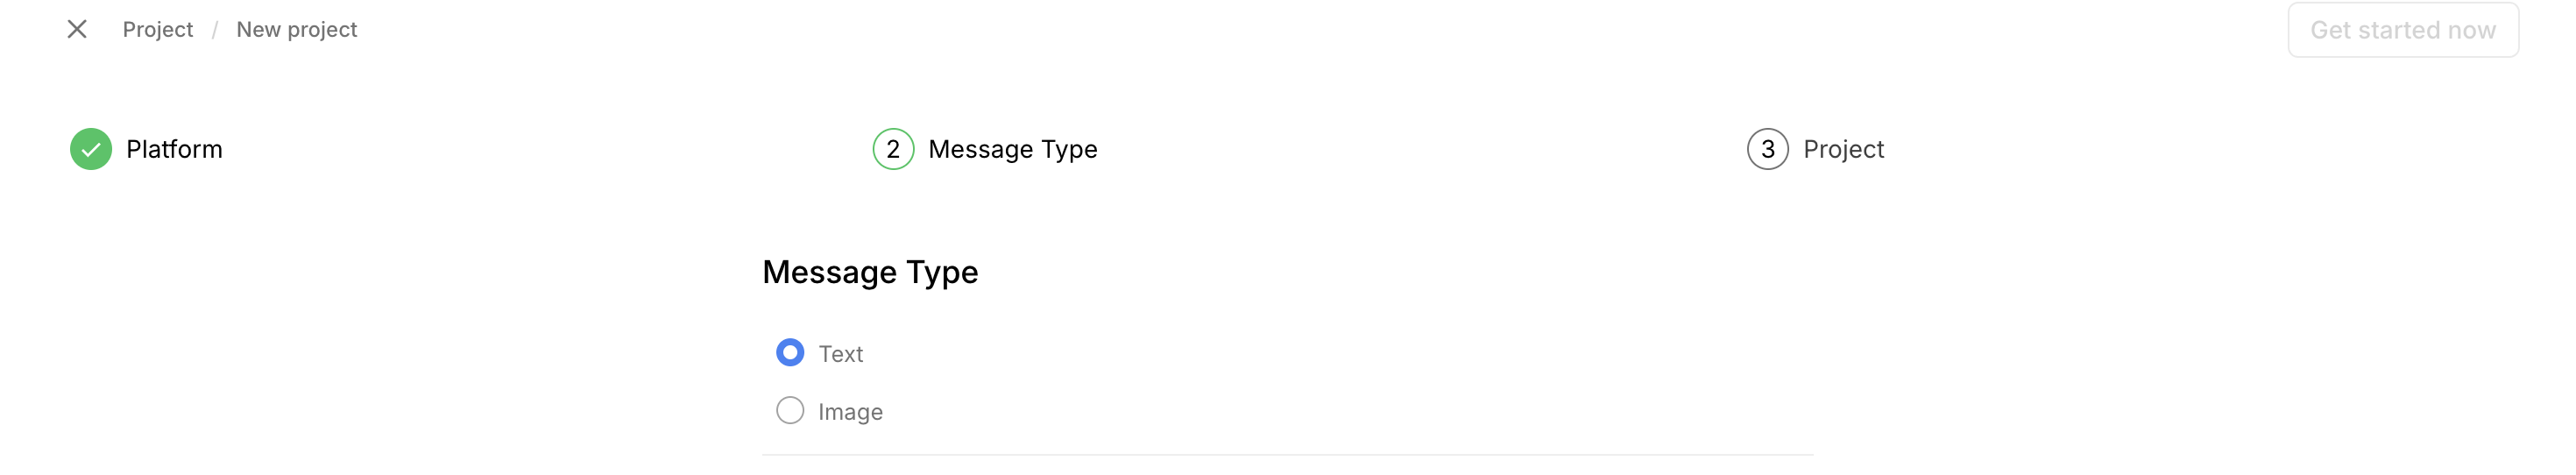The height and width of the screenshot is (475, 2576).
Task: Click the Message Type section heading
Action: [x=870, y=272]
